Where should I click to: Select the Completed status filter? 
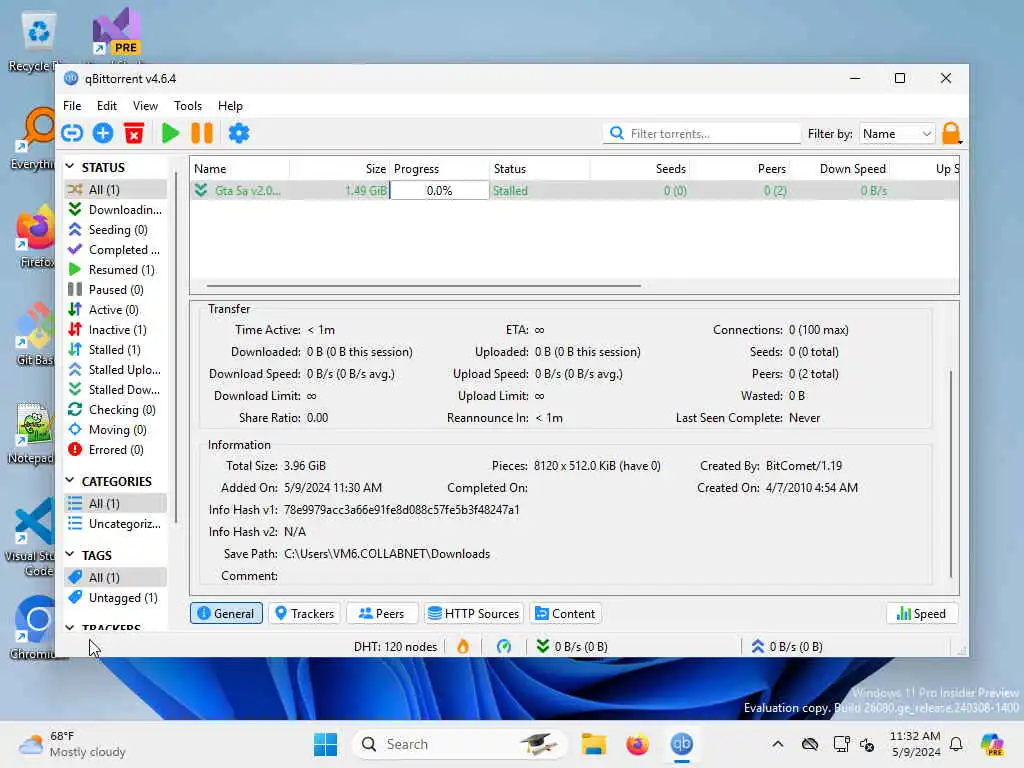pyautogui.click(x=115, y=249)
